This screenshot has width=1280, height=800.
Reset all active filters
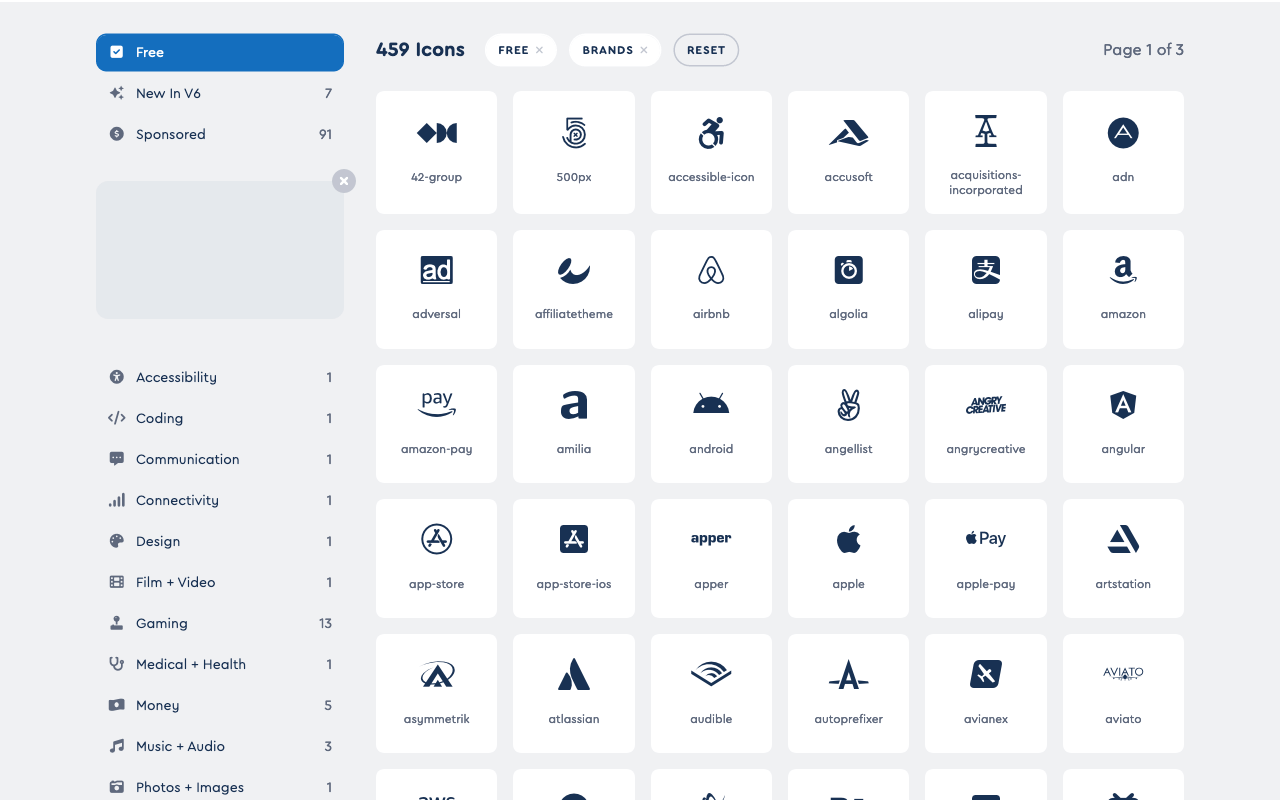[706, 50]
